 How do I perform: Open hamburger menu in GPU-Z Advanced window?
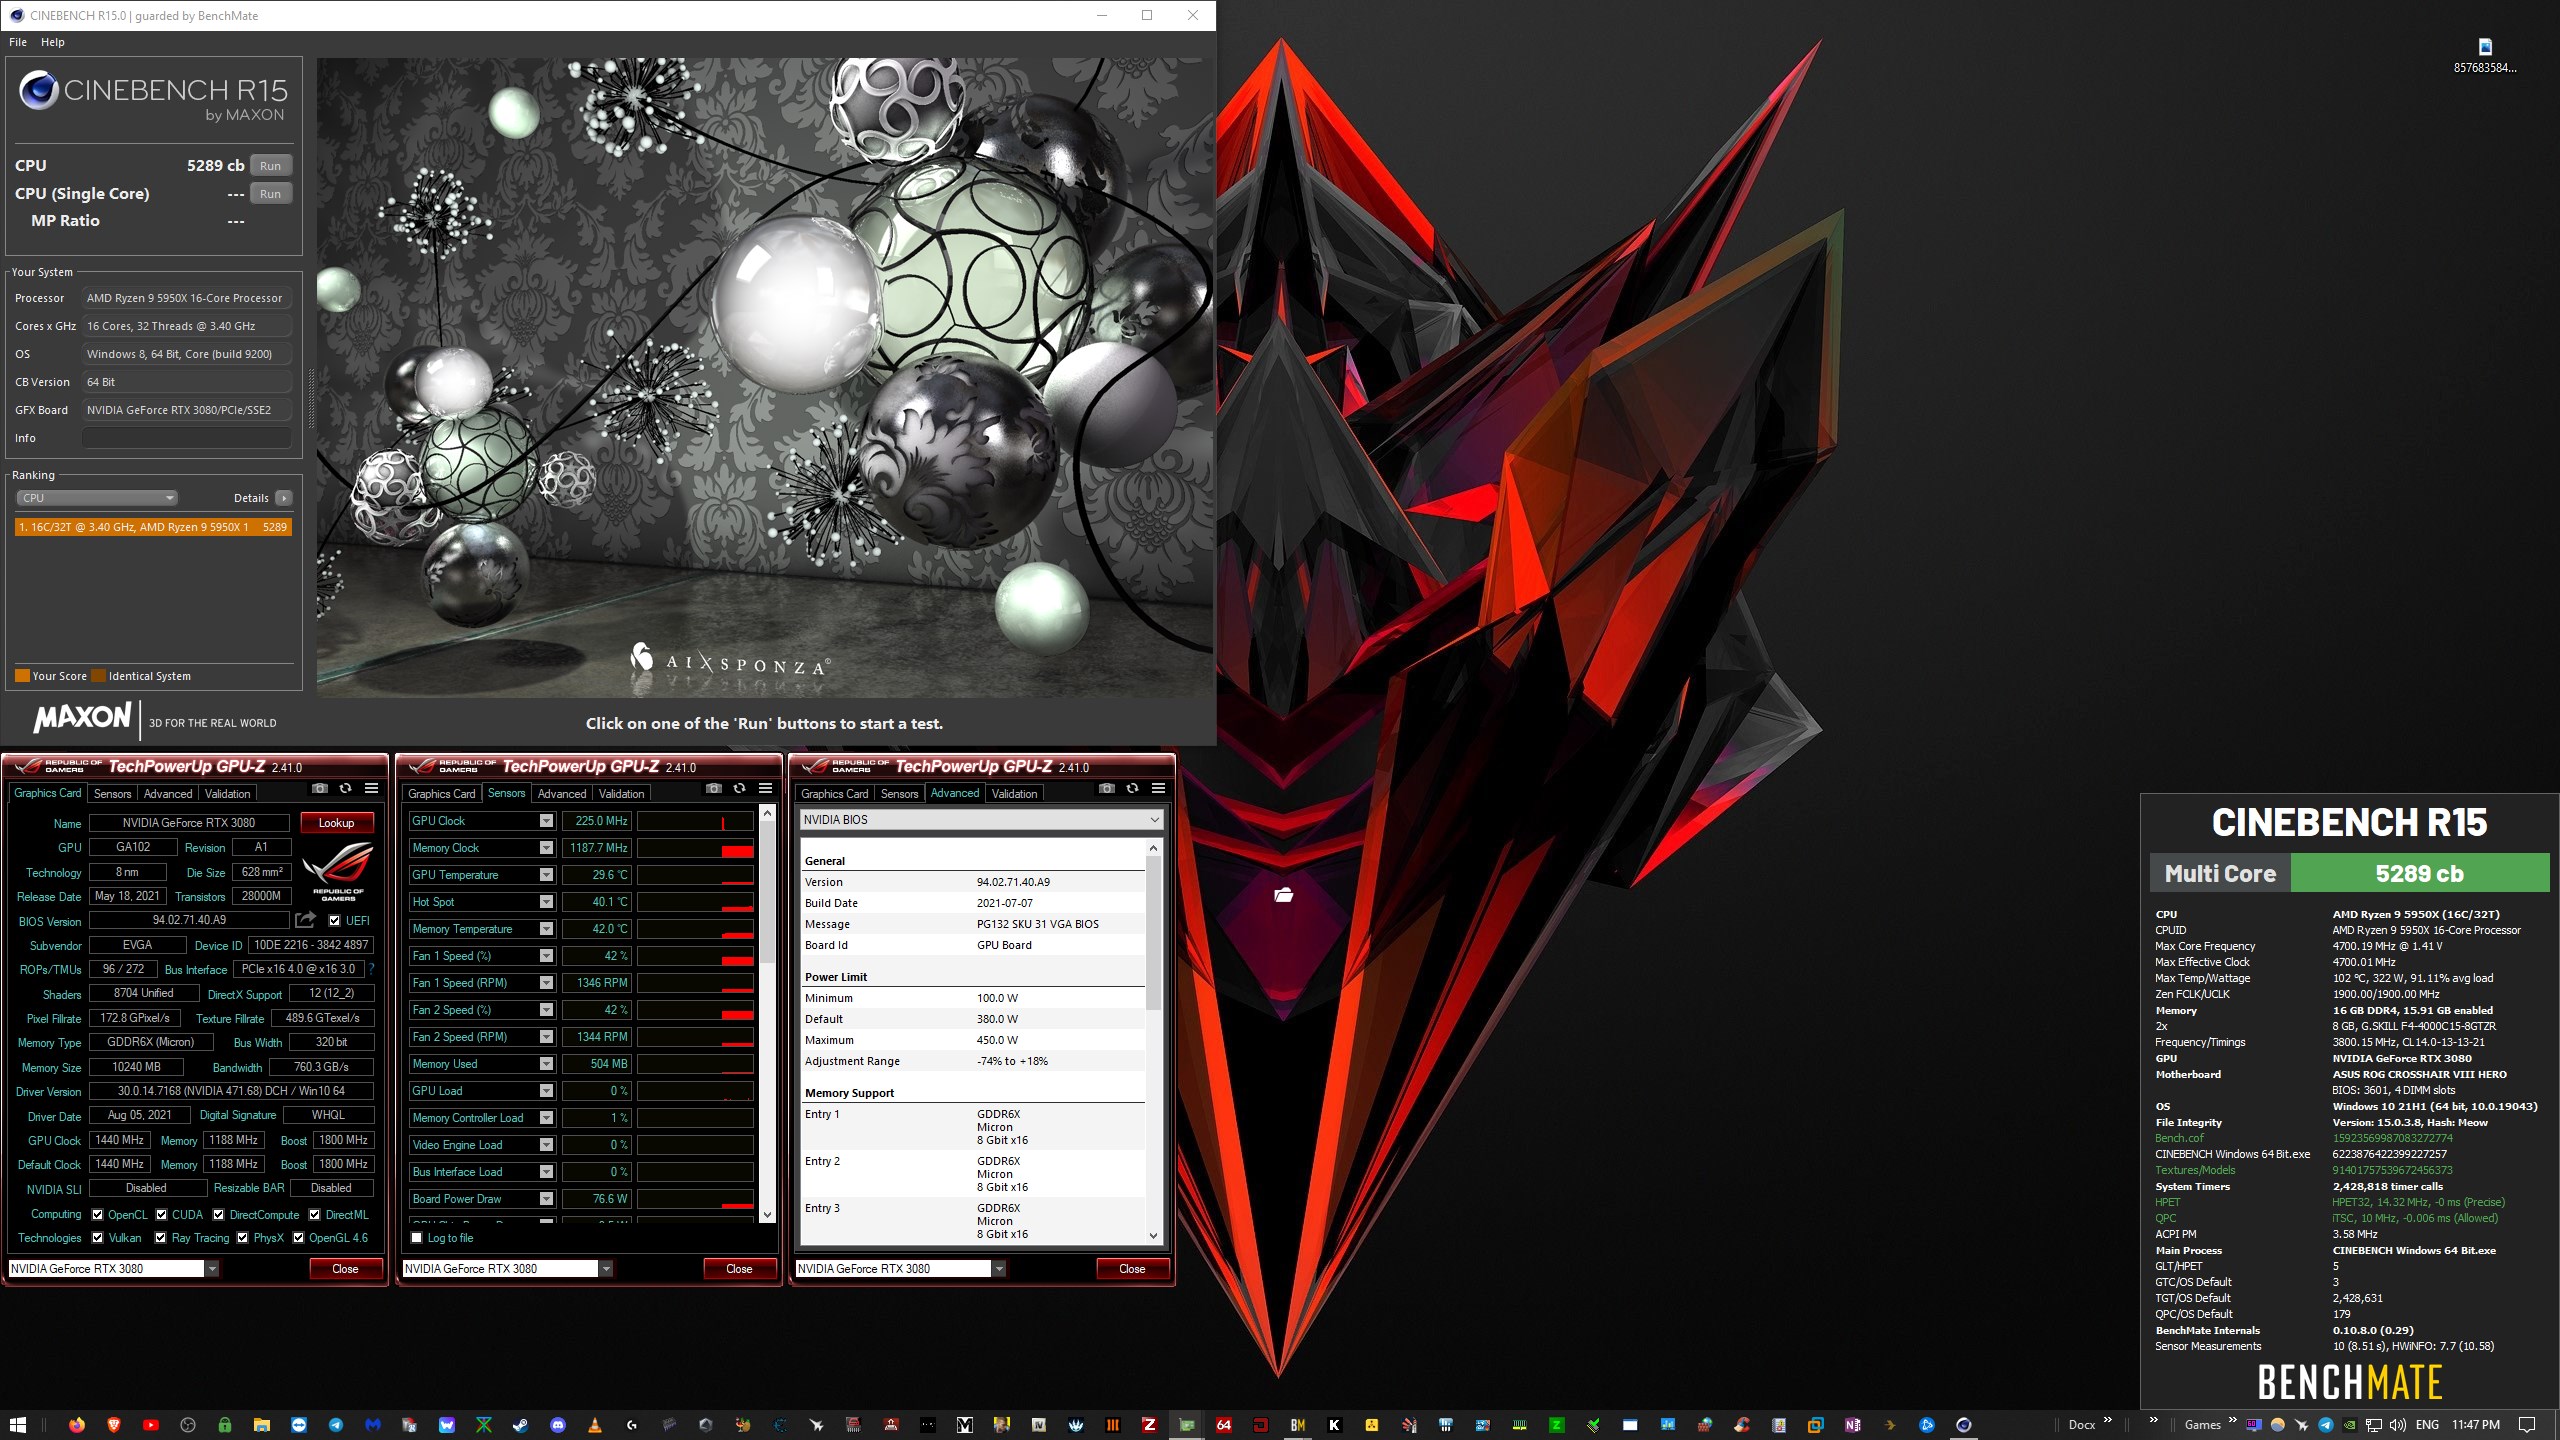click(x=1159, y=789)
